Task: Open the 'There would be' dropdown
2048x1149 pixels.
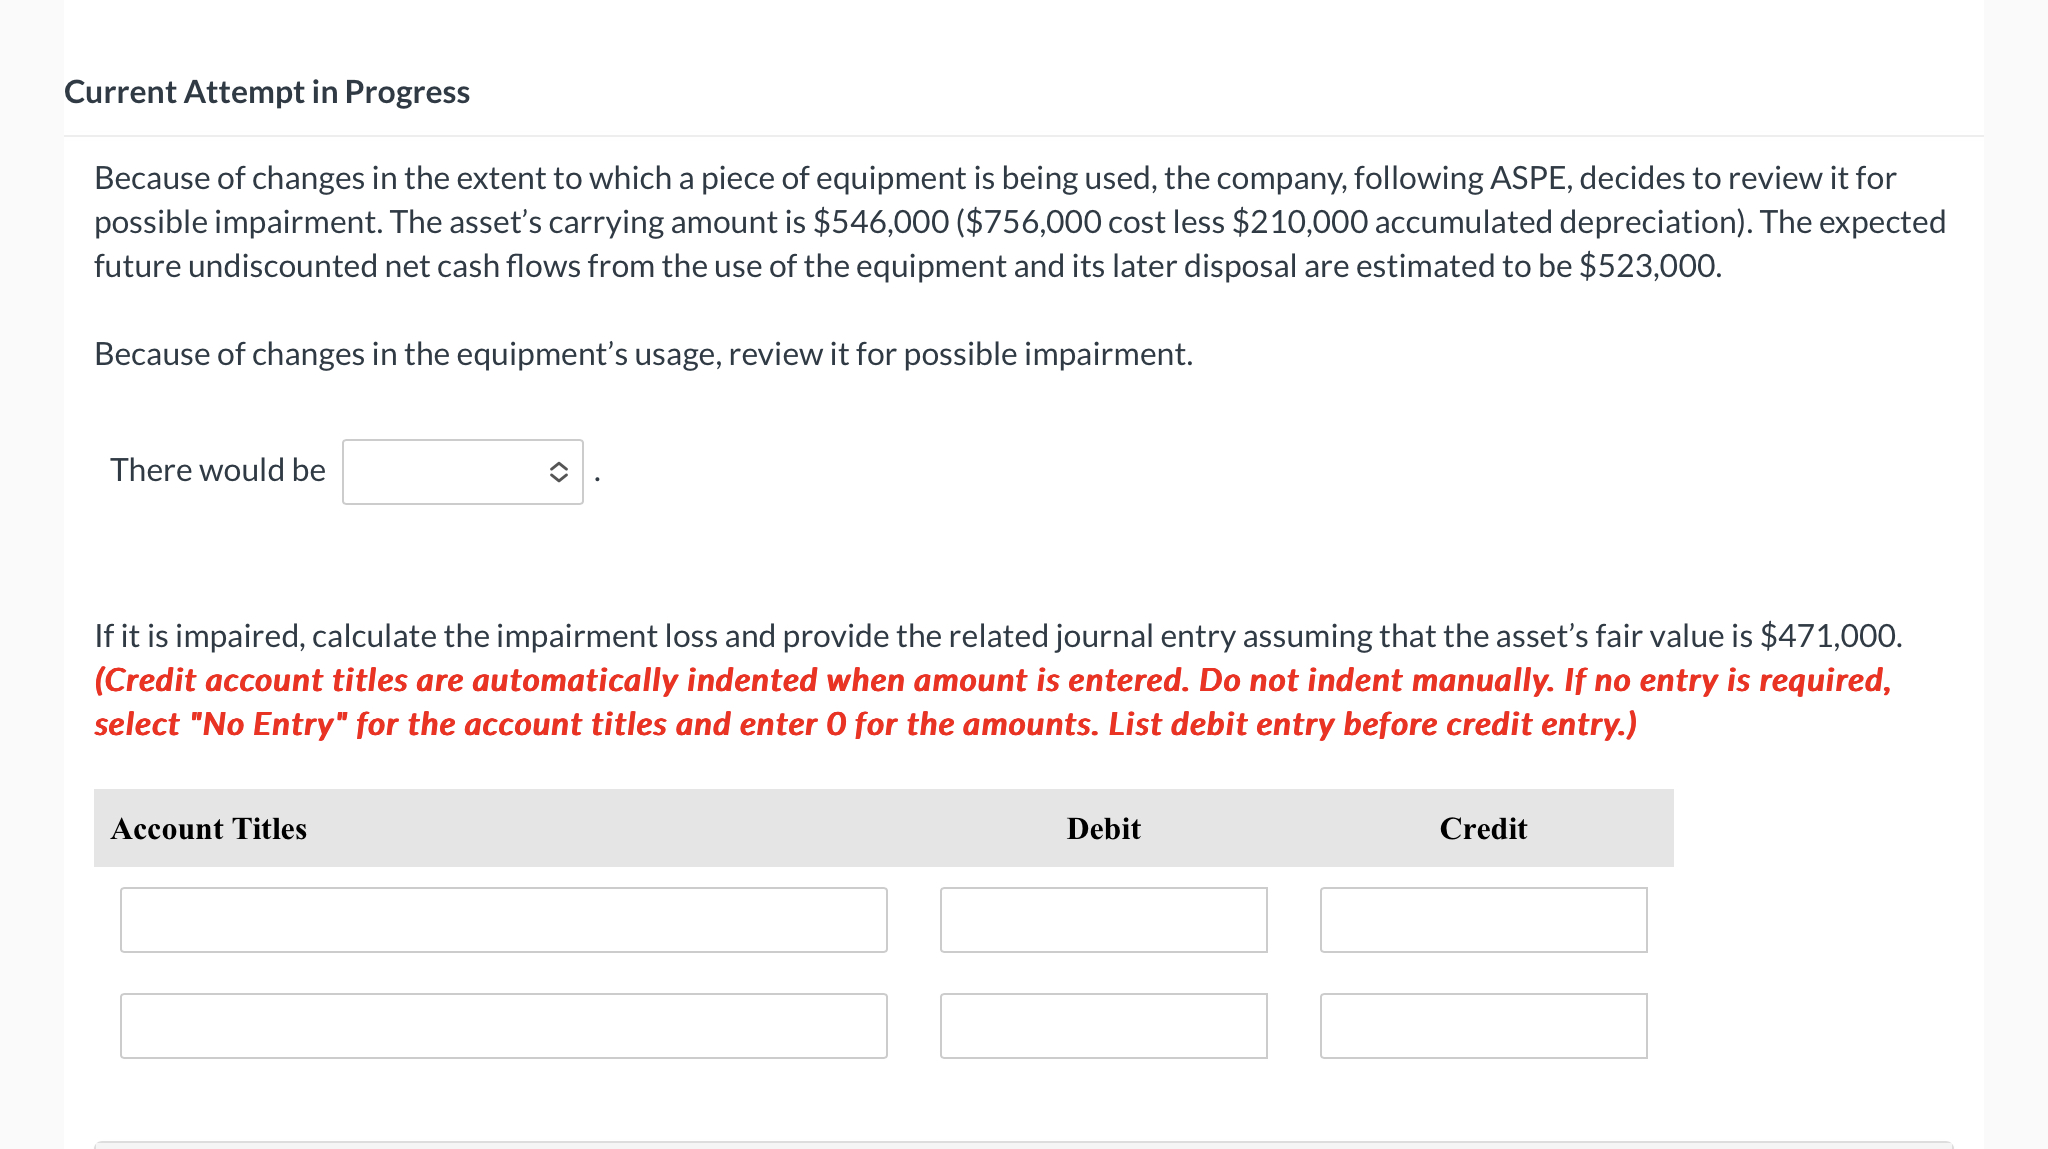Action: pos(462,472)
